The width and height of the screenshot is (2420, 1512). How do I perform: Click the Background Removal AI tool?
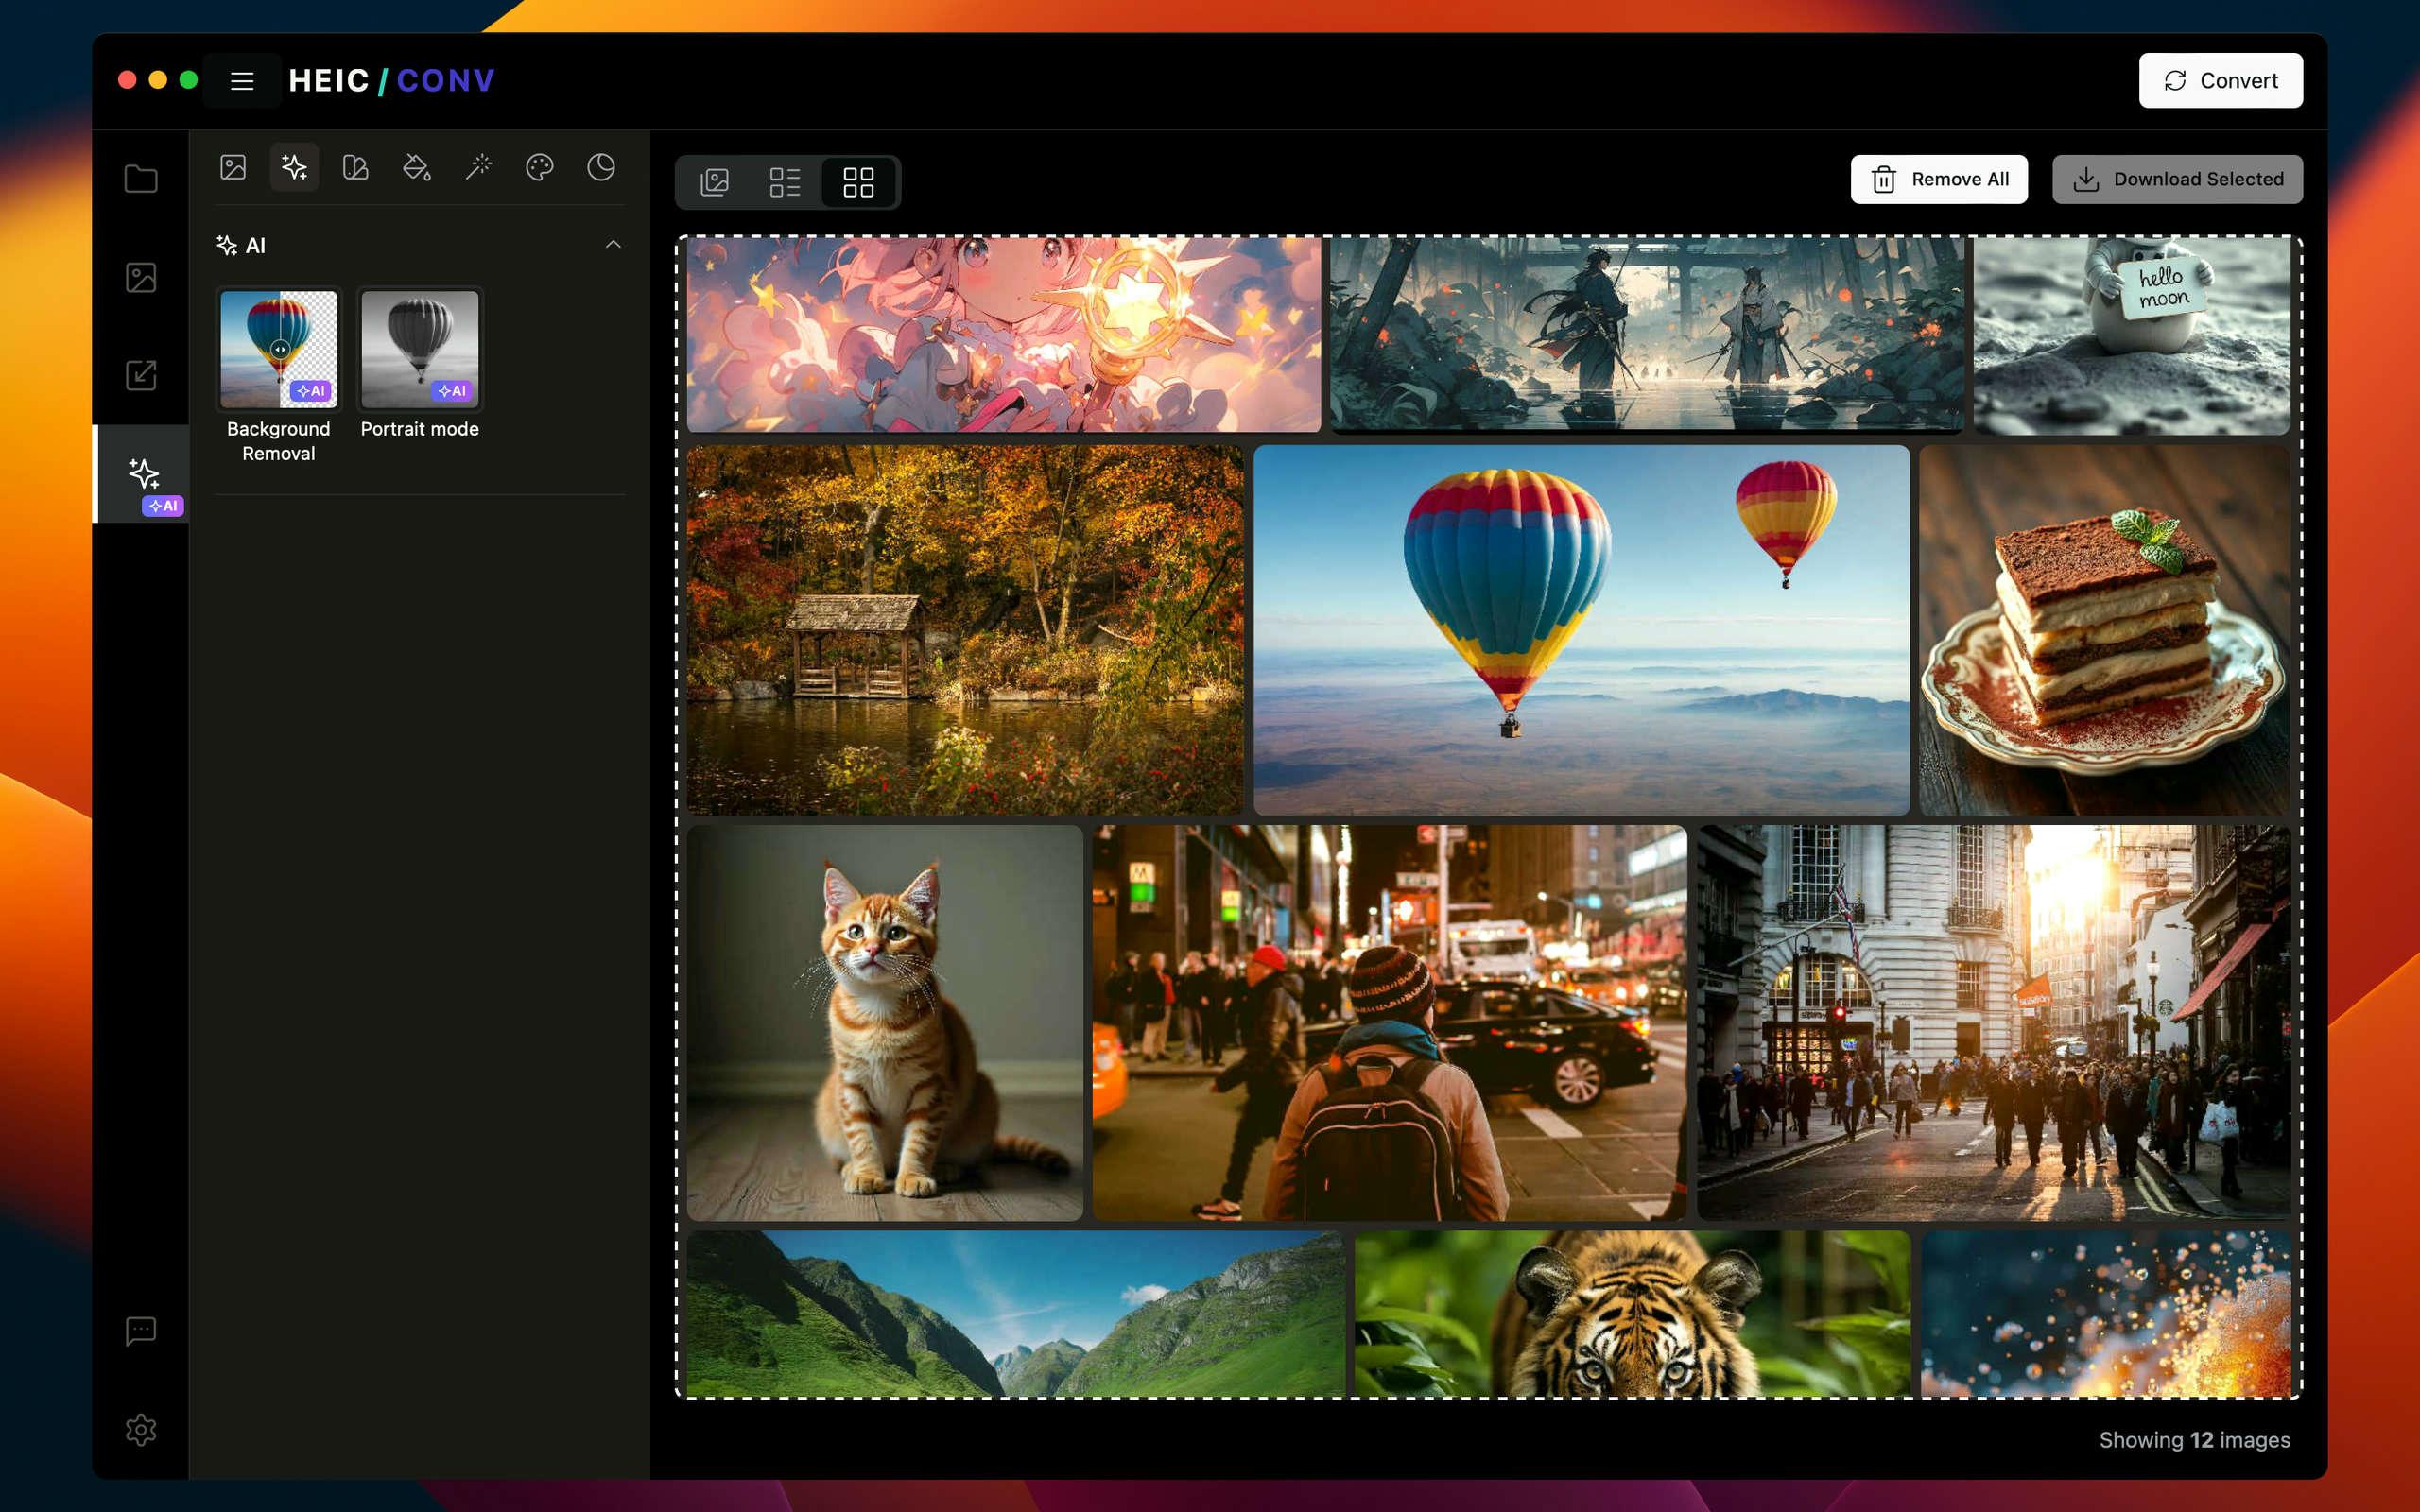click(x=277, y=347)
